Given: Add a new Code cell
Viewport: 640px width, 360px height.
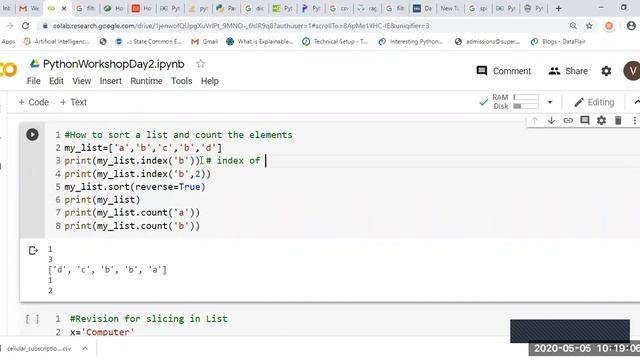Looking at the screenshot, I should coord(33,102).
